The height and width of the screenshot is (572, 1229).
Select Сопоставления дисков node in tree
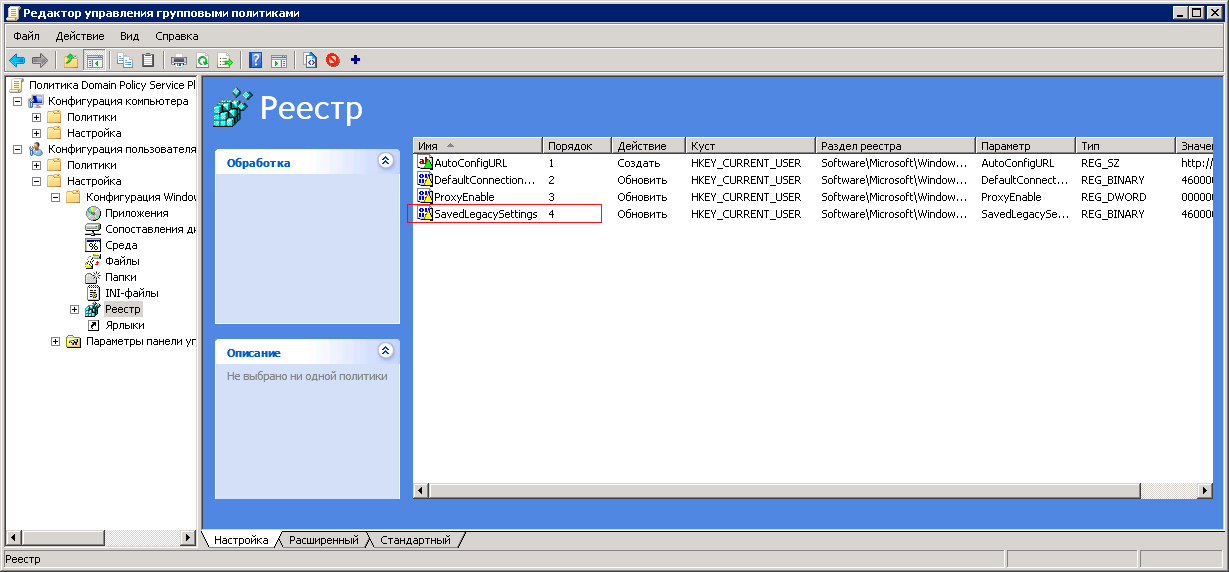pos(150,229)
